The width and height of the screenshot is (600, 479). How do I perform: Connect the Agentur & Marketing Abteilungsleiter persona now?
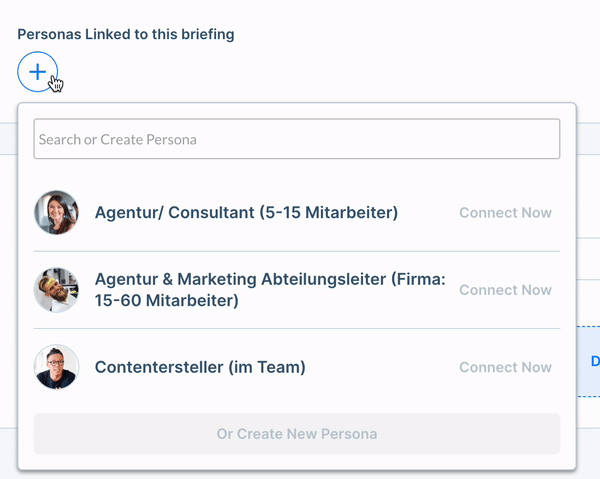pos(505,290)
